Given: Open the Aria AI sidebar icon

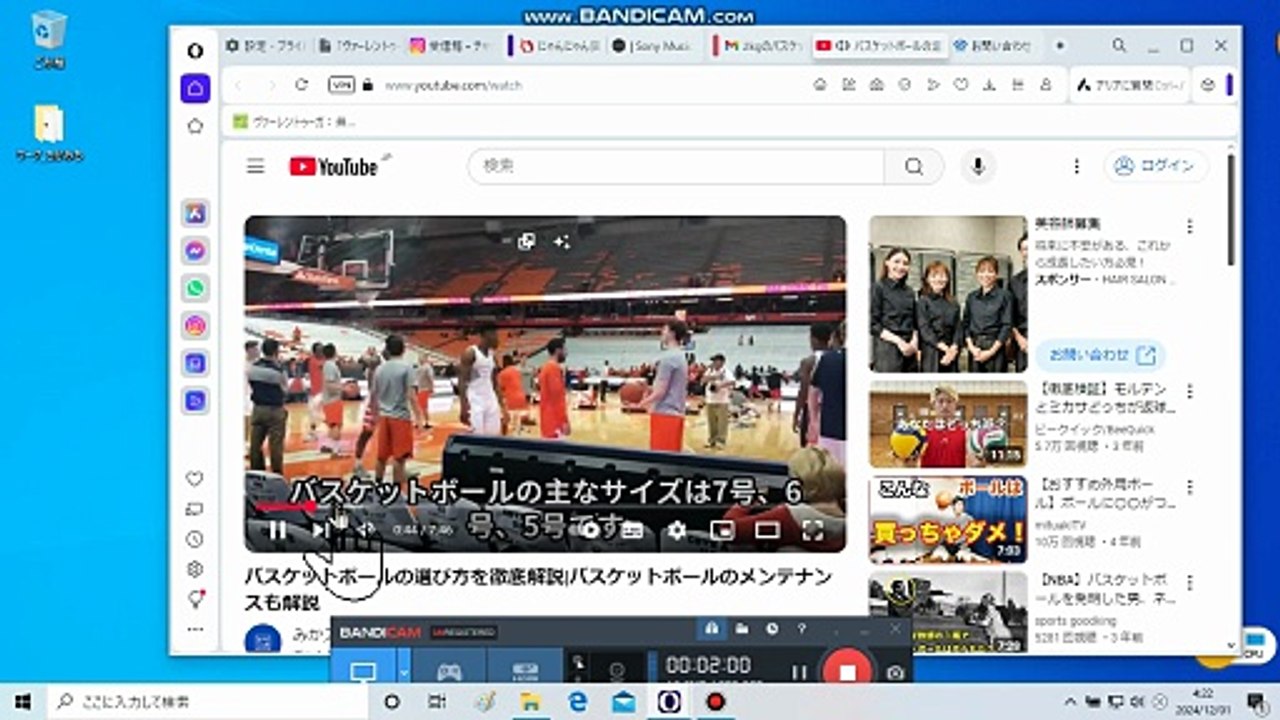Looking at the screenshot, I should (195, 213).
